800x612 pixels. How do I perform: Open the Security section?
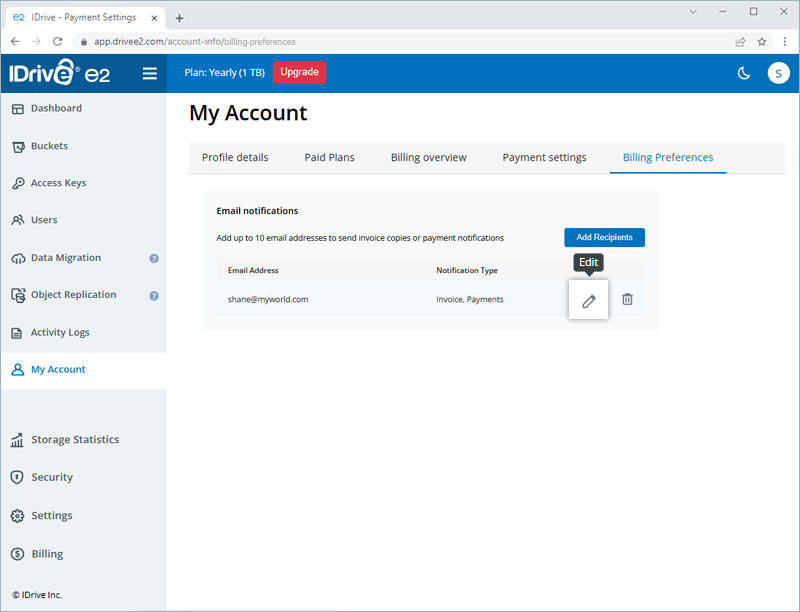[51, 478]
